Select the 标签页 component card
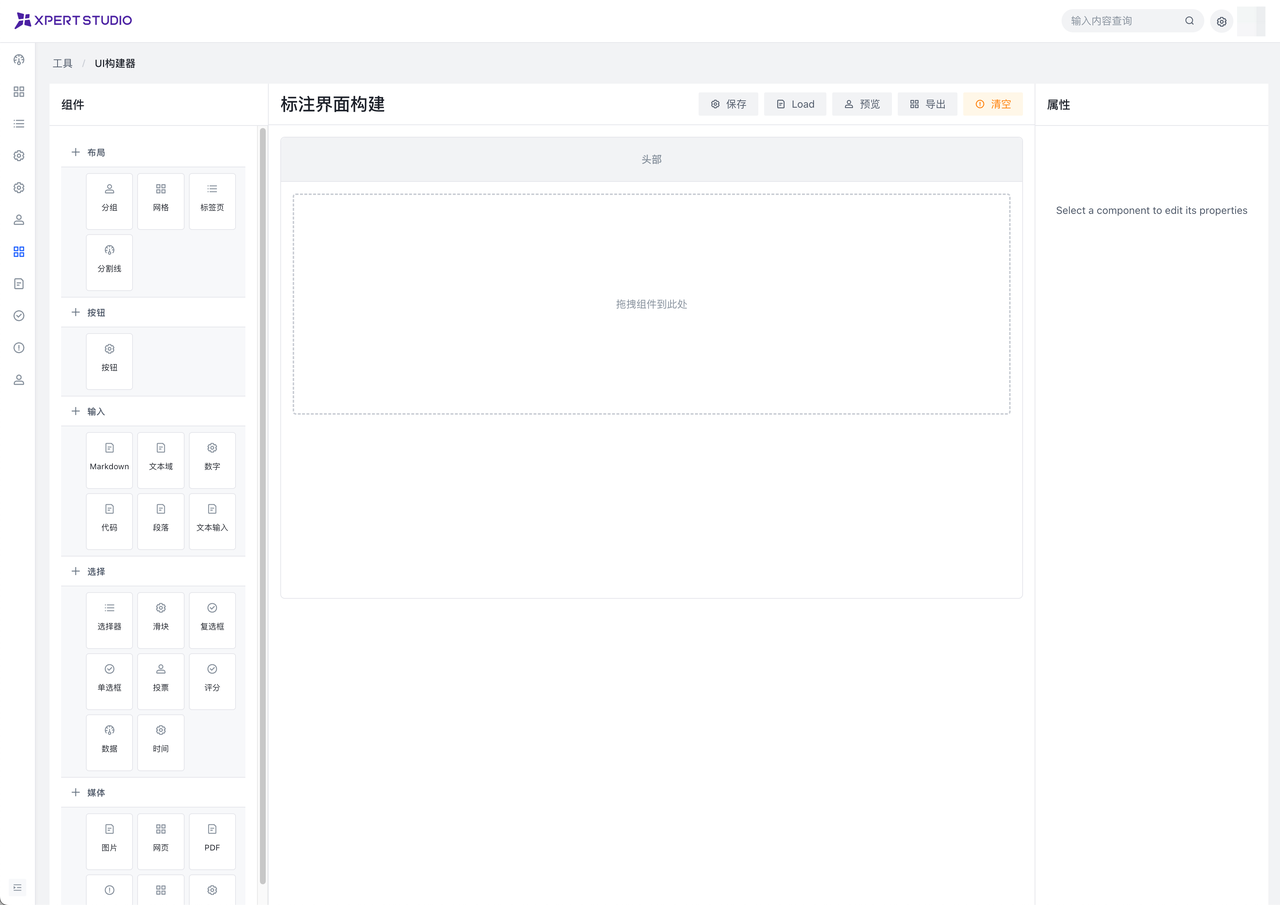Screen dimensions: 1280x905 tap(212, 201)
